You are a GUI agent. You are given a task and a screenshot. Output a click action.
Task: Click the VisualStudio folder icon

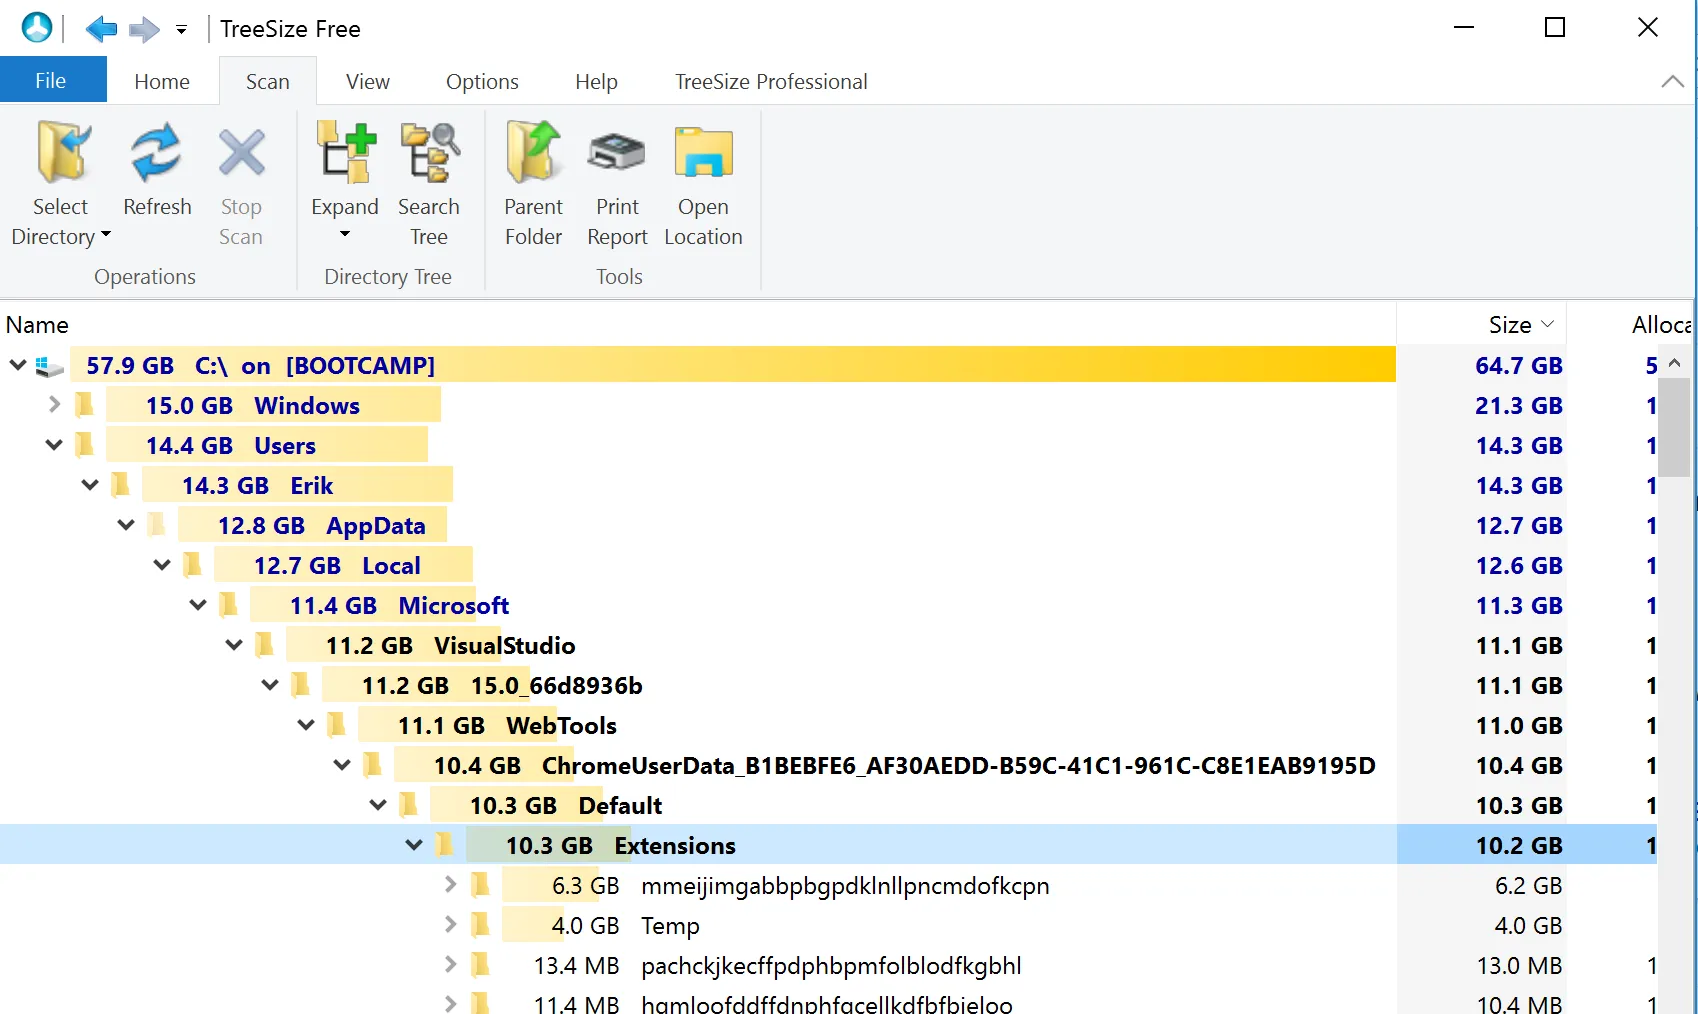(265, 645)
